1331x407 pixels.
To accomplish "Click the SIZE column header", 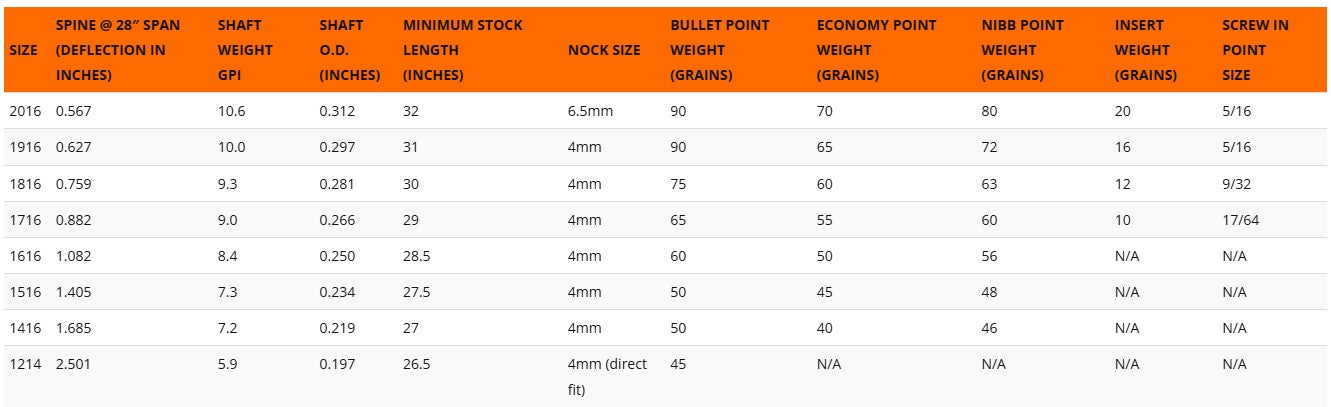I will tap(24, 50).
